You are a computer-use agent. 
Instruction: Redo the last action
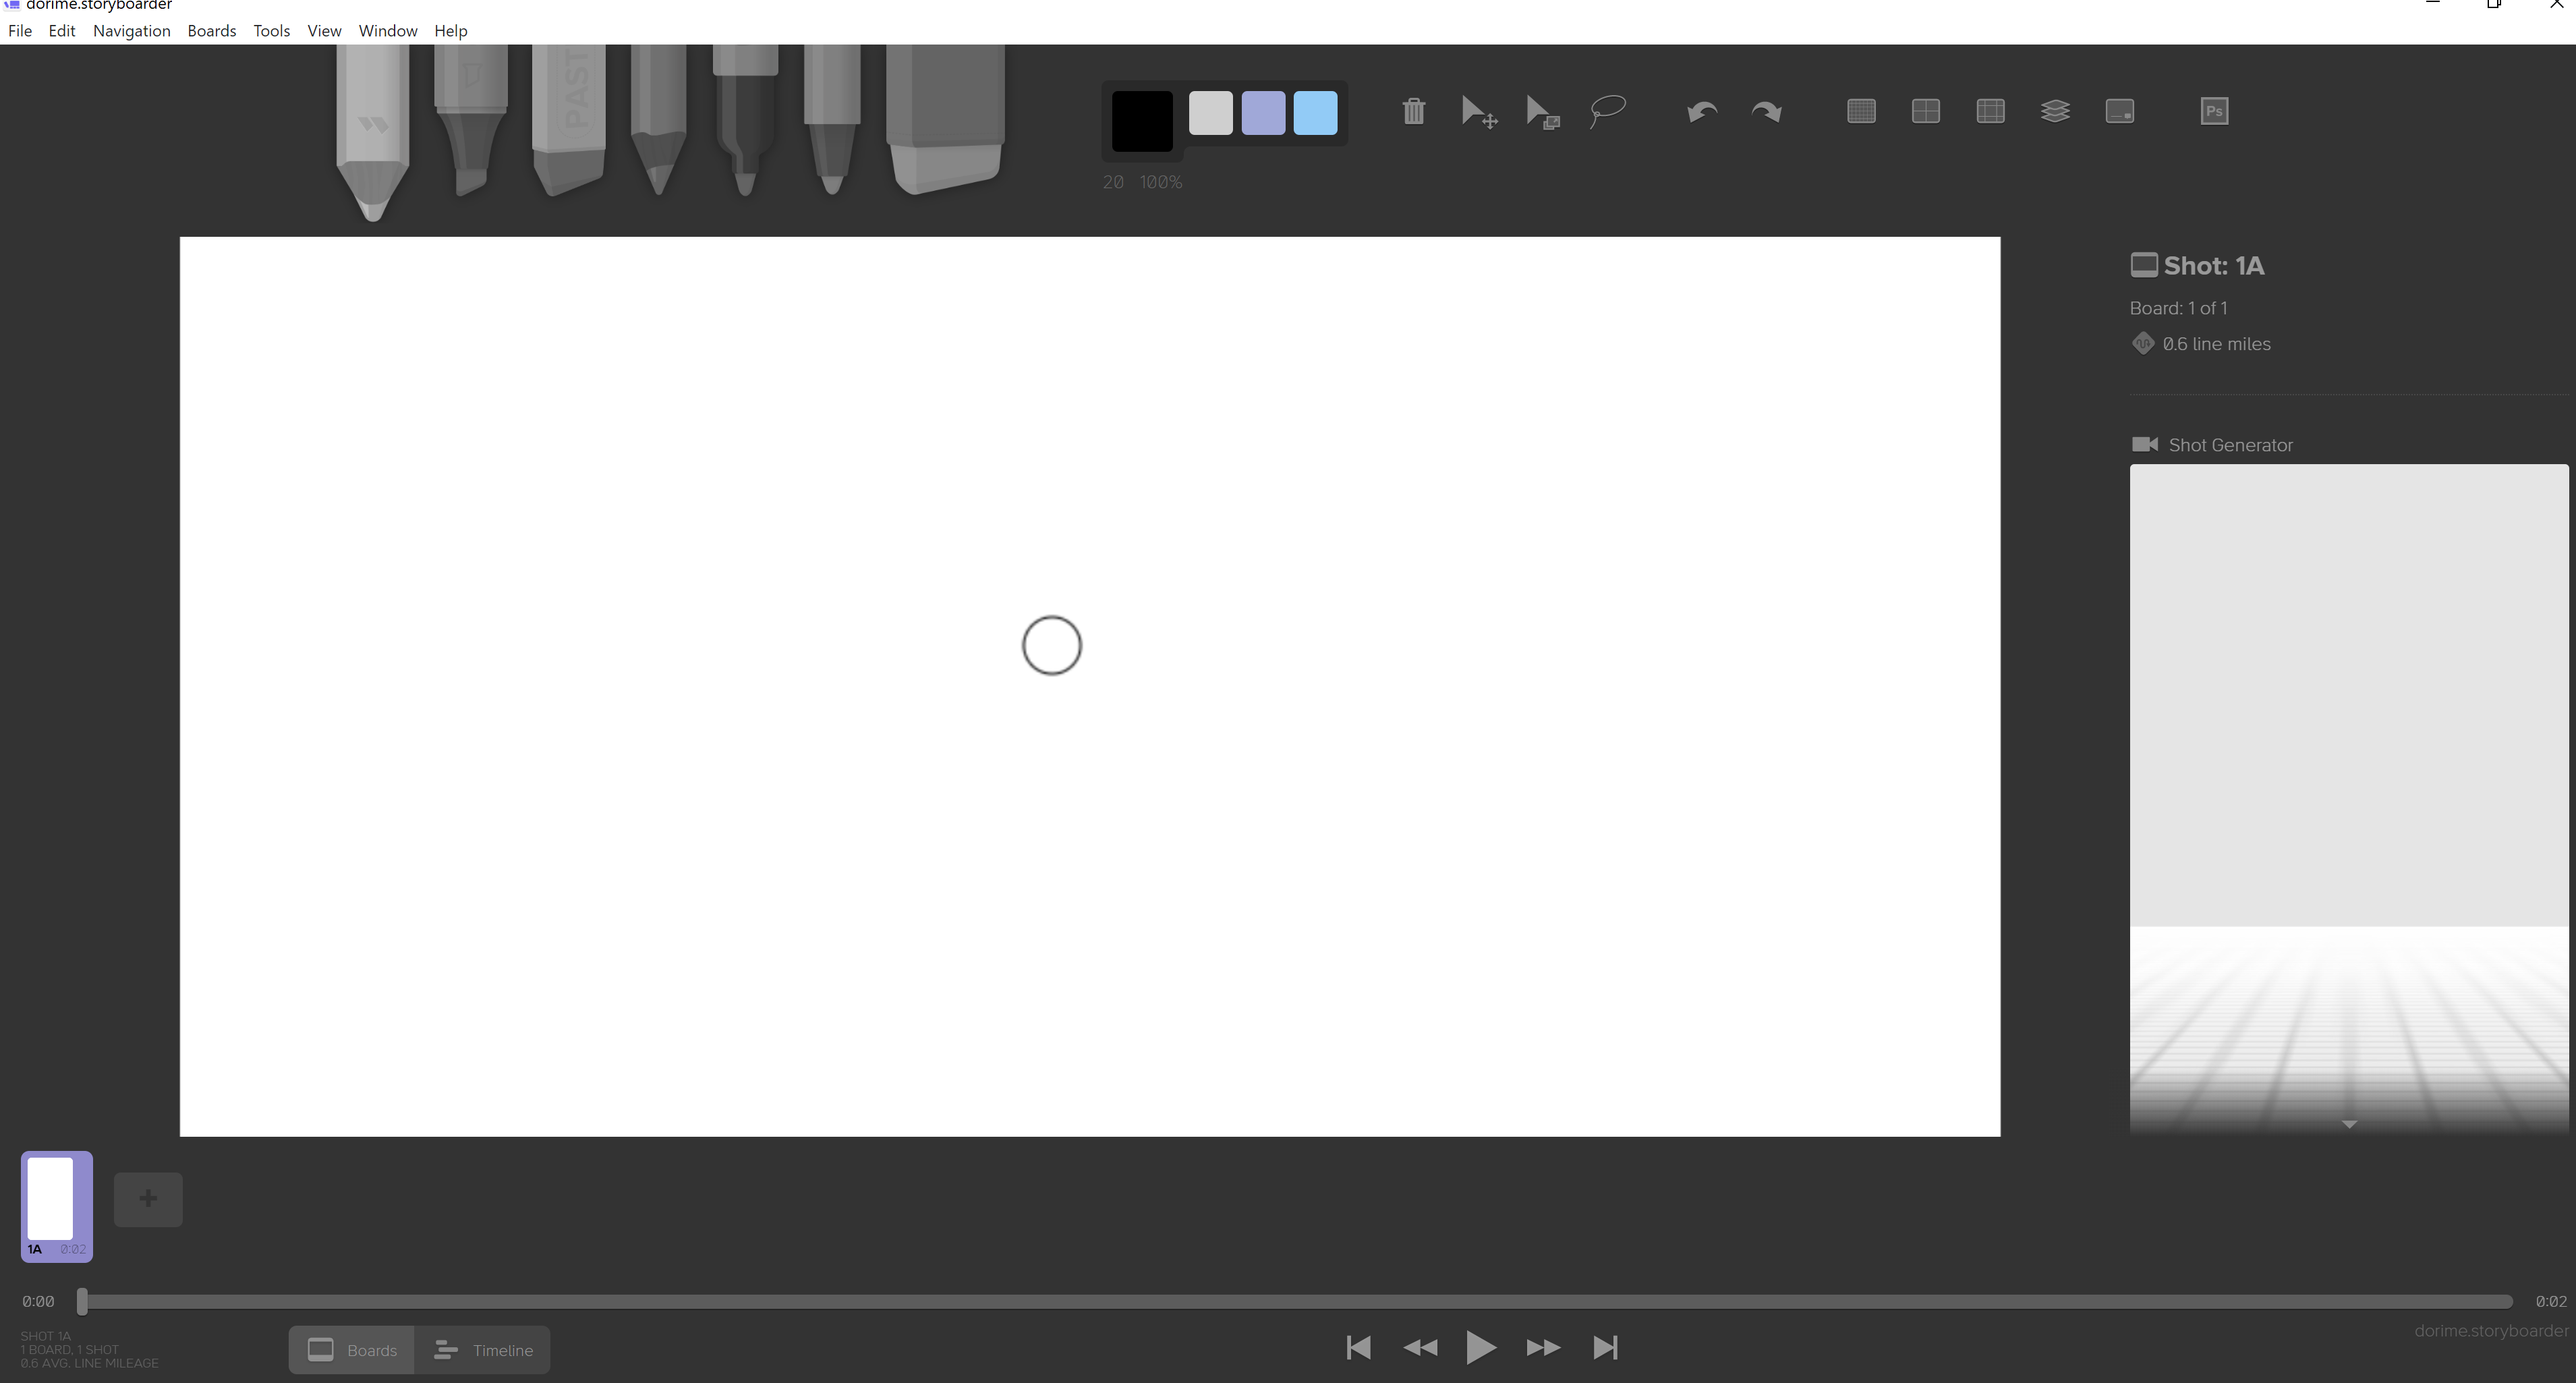click(x=1766, y=112)
